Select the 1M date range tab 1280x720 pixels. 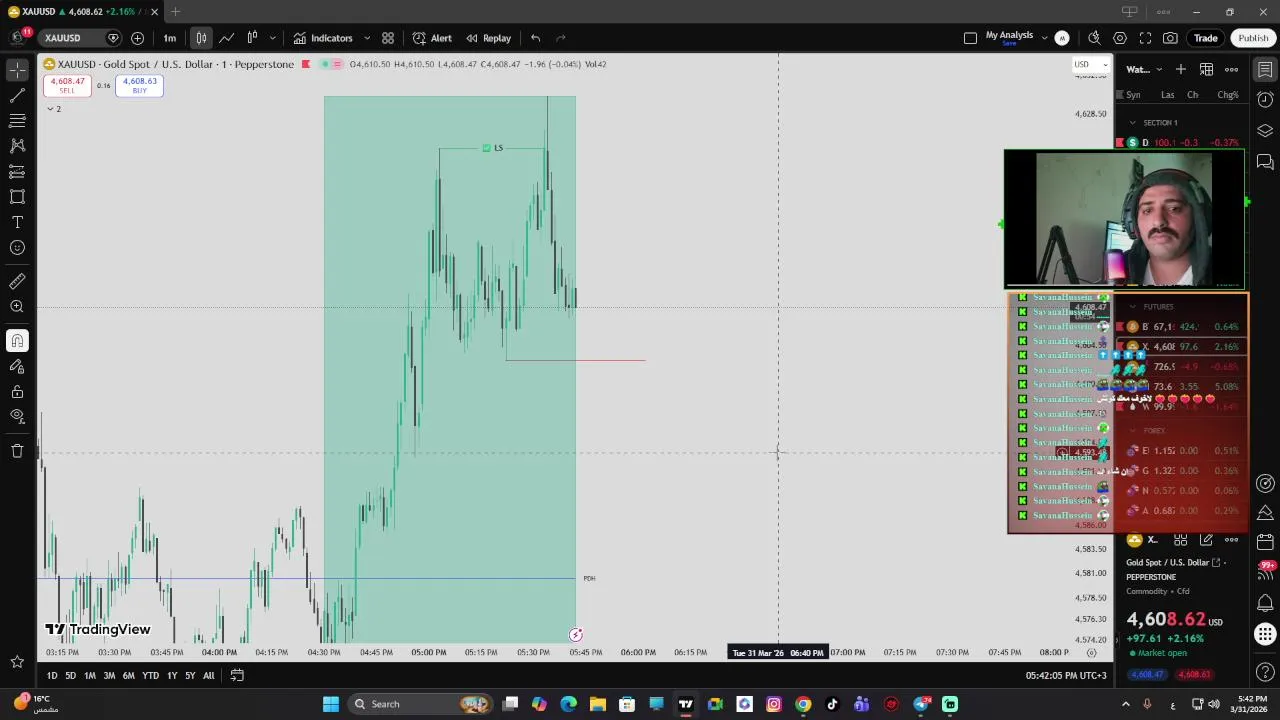pyautogui.click(x=90, y=676)
